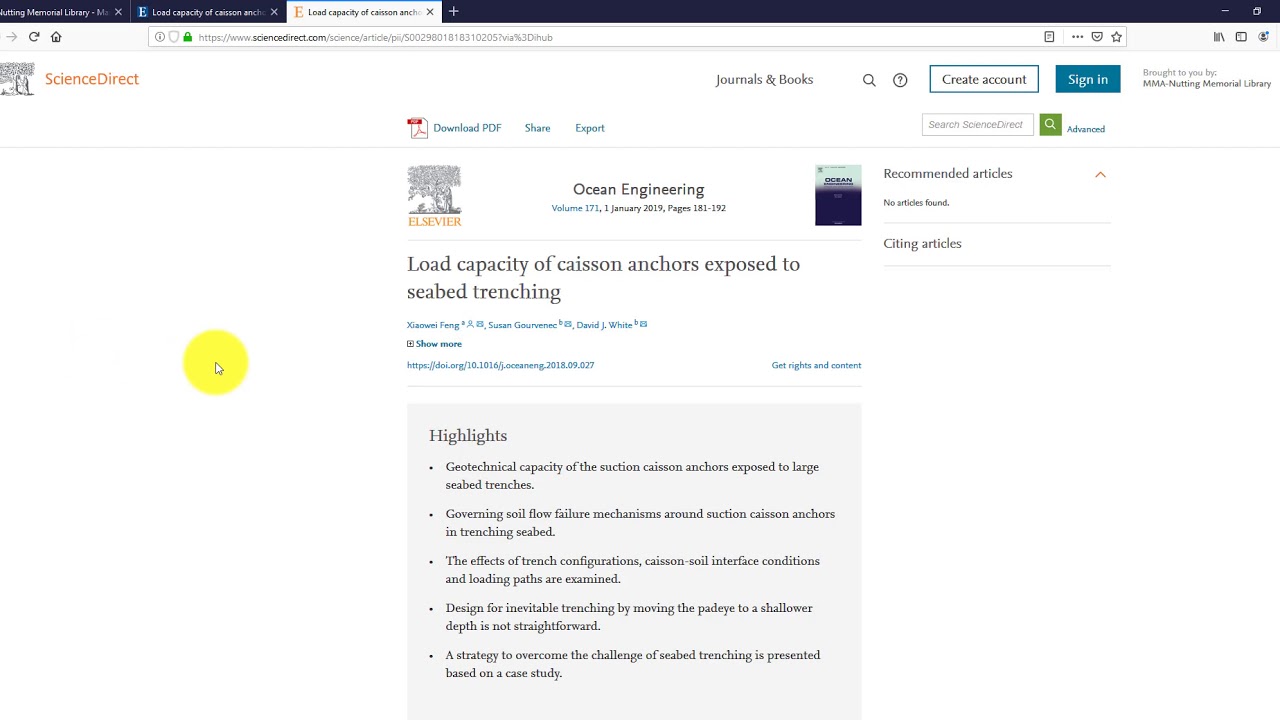Screen dimensions: 1280x720
Task: Open the Volume 171 link
Action: pyautogui.click(x=575, y=208)
